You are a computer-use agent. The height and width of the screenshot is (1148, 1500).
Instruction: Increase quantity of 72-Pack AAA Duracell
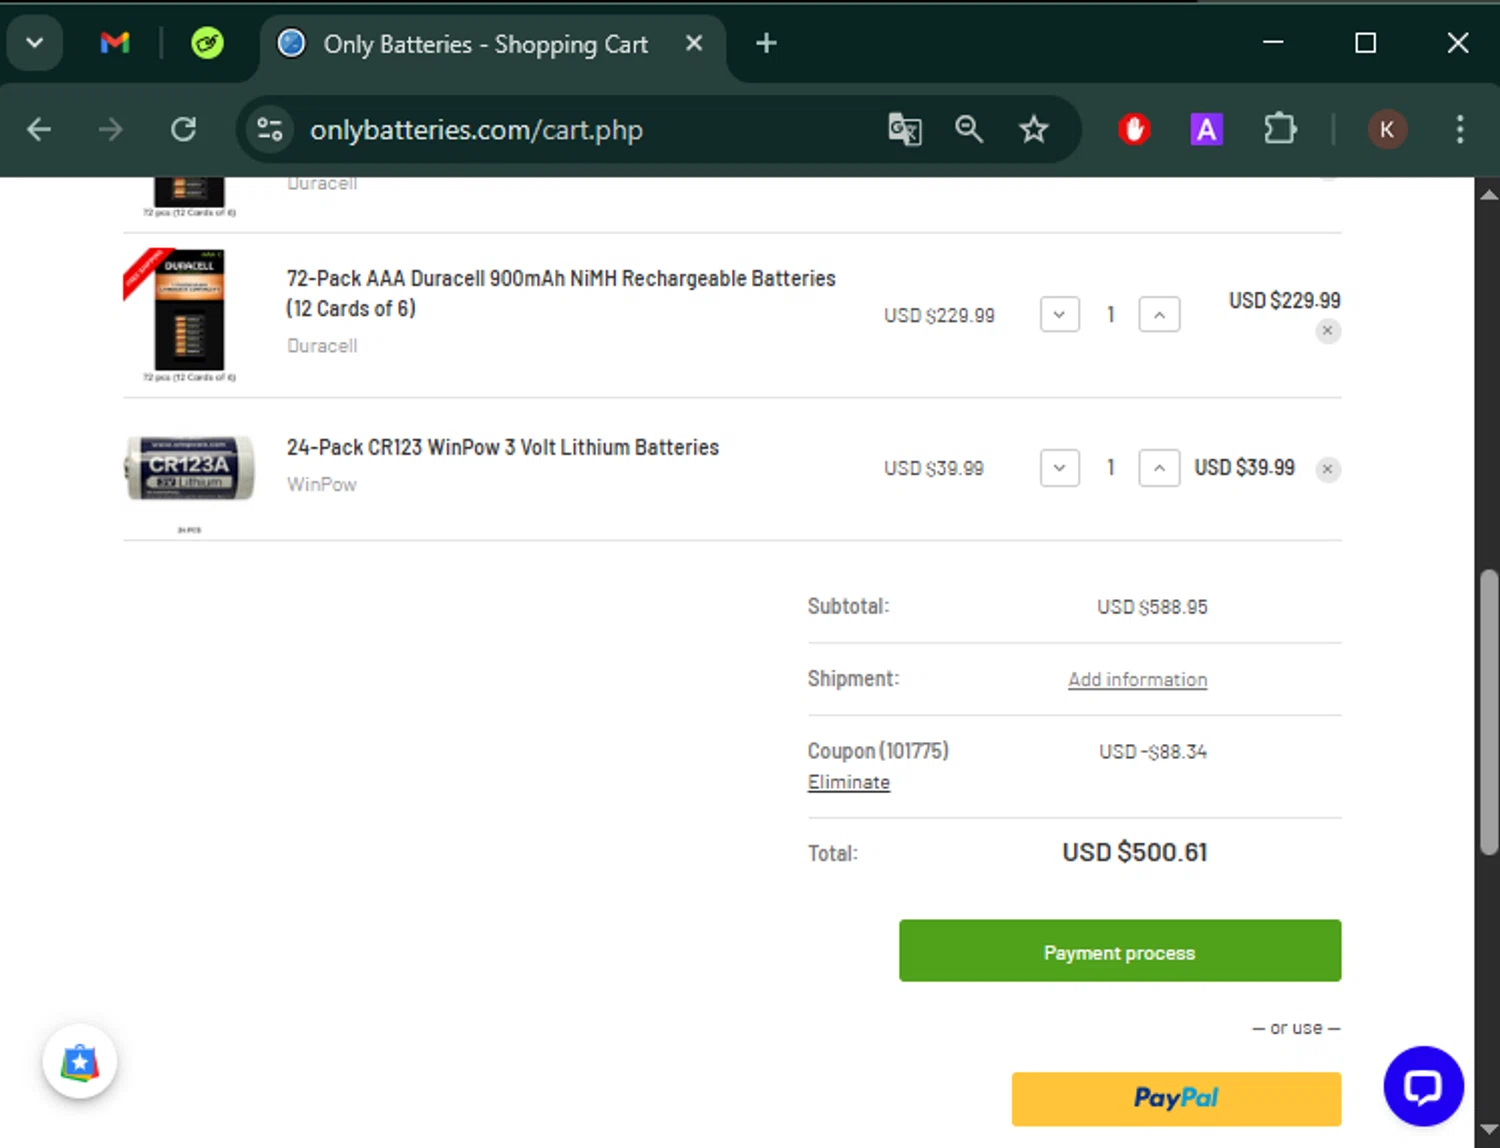point(1159,315)
